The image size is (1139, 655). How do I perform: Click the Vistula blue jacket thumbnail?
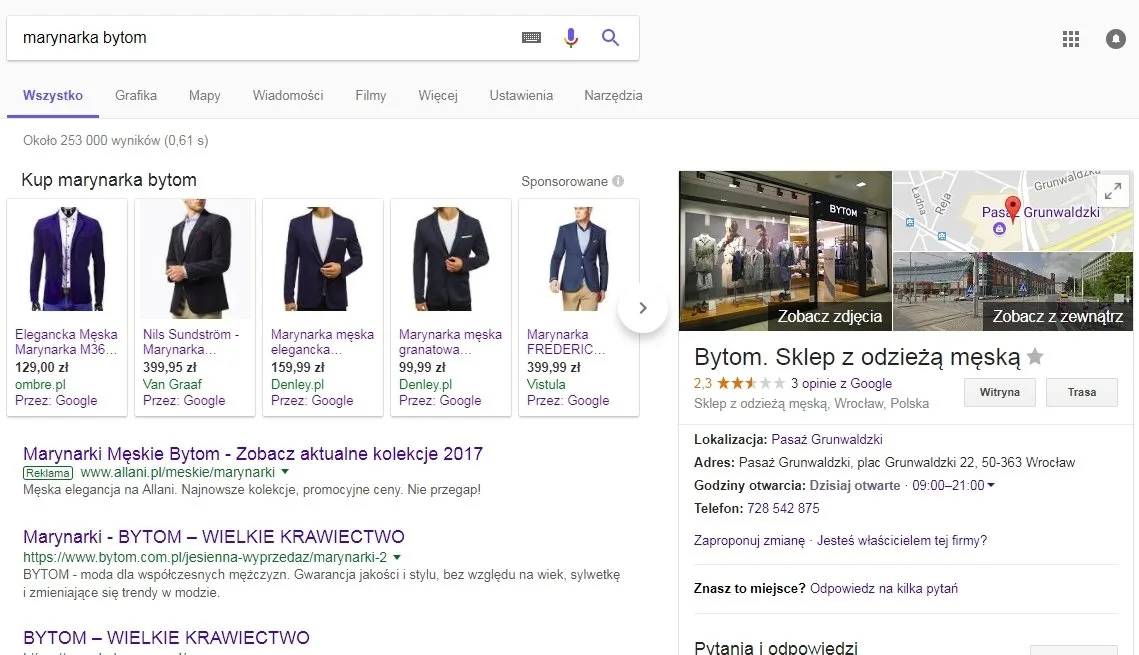(x=579, y=259)
